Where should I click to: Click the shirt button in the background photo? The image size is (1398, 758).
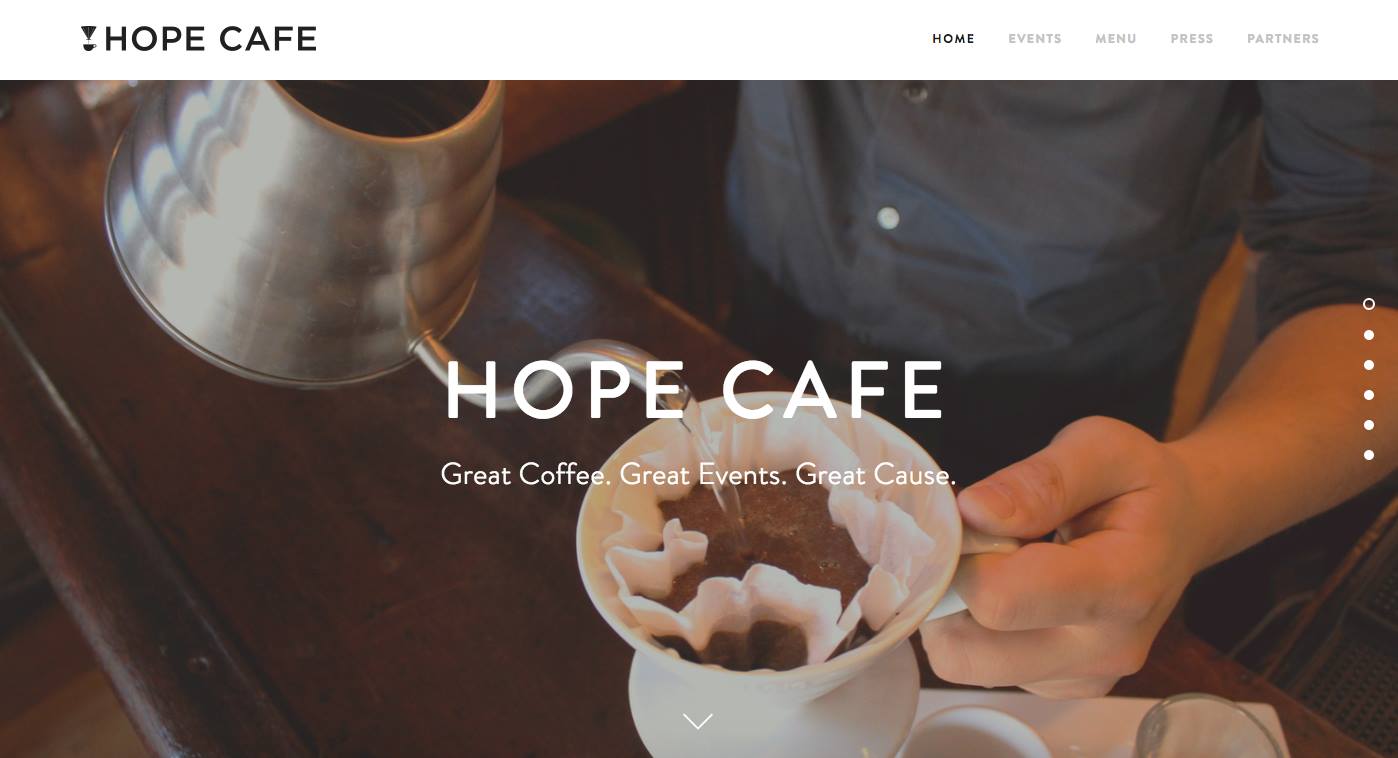click(888, 217)
